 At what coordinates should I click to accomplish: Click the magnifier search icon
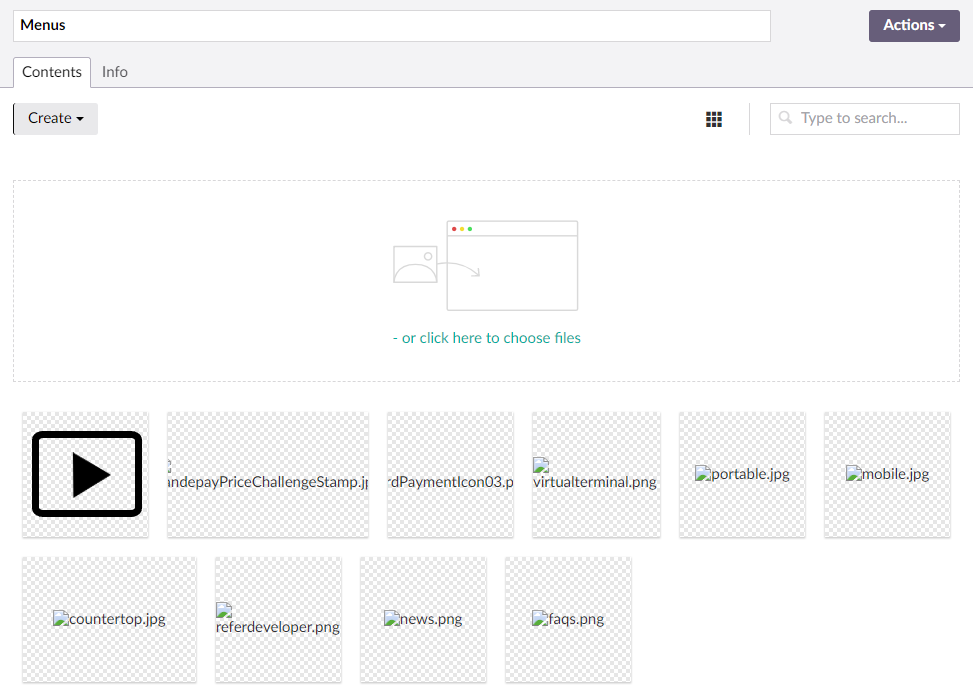click(785, 117)
